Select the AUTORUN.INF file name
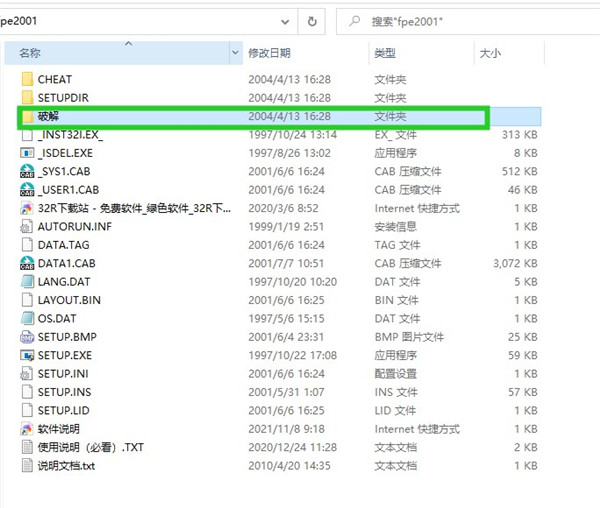Viewport: 600px width, 508px height. (x=75, y=226)
